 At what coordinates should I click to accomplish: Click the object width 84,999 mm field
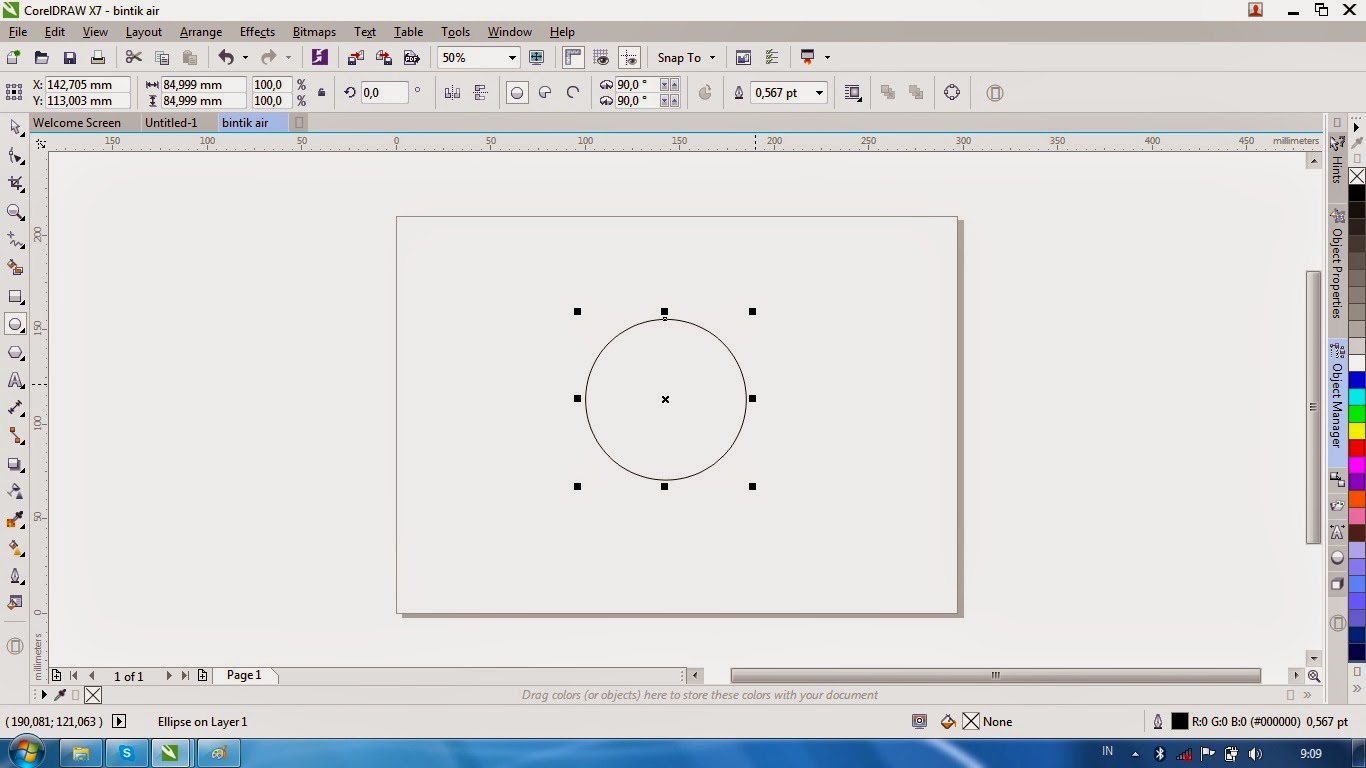coord(203,85)
